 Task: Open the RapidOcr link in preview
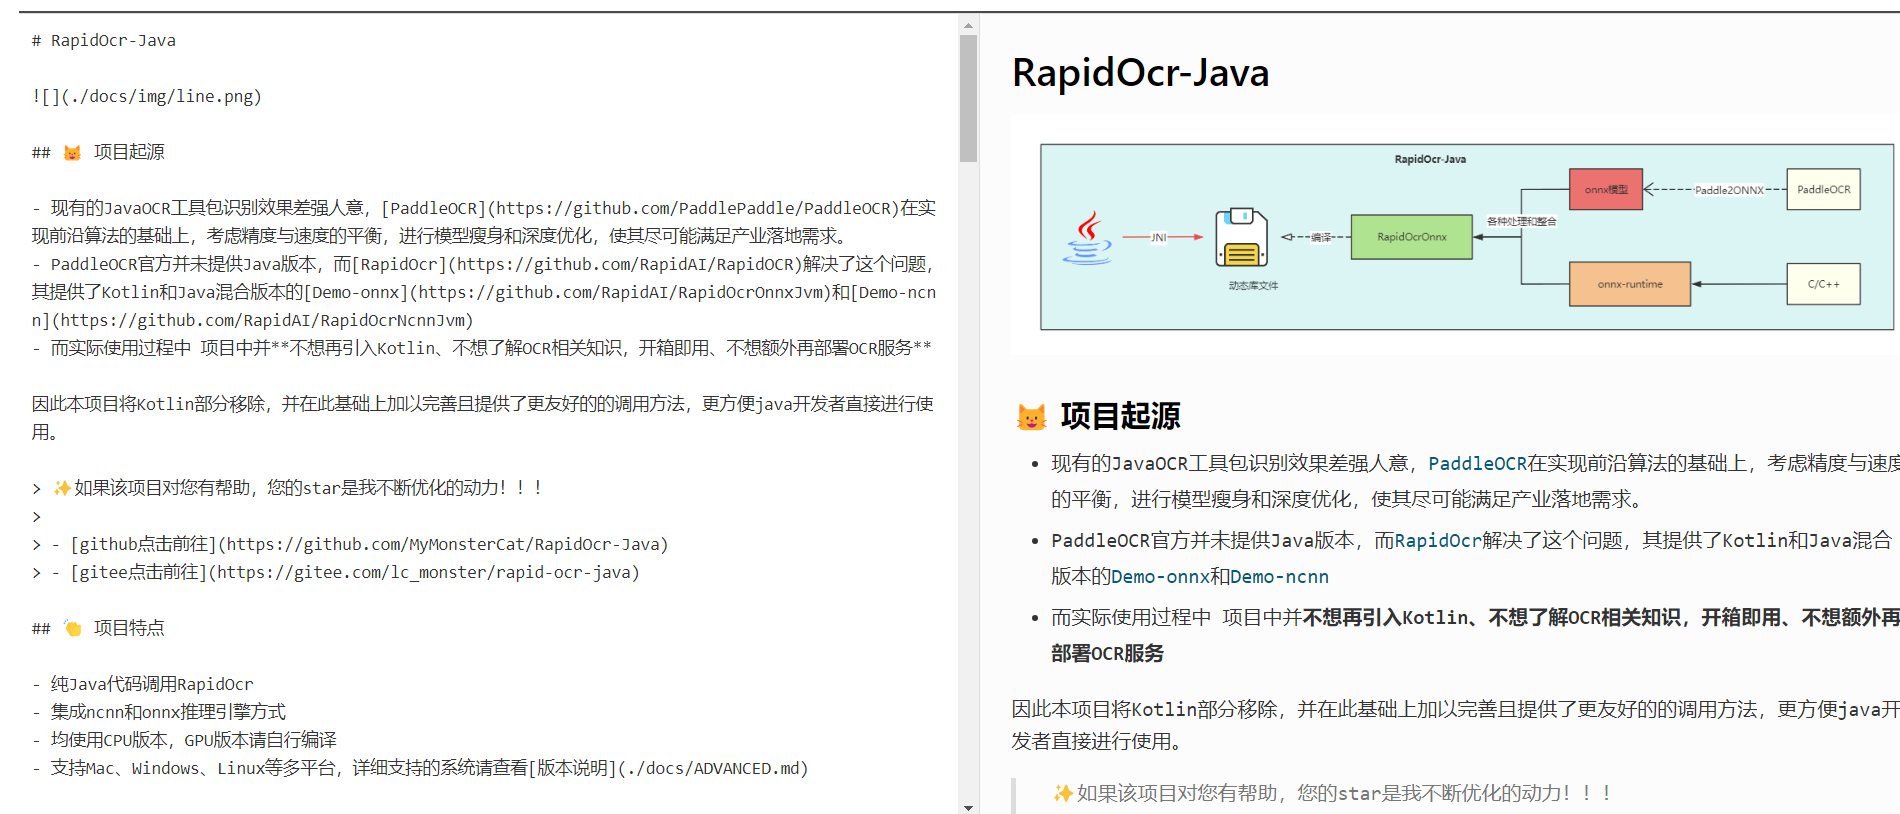tap(1438, 540)
